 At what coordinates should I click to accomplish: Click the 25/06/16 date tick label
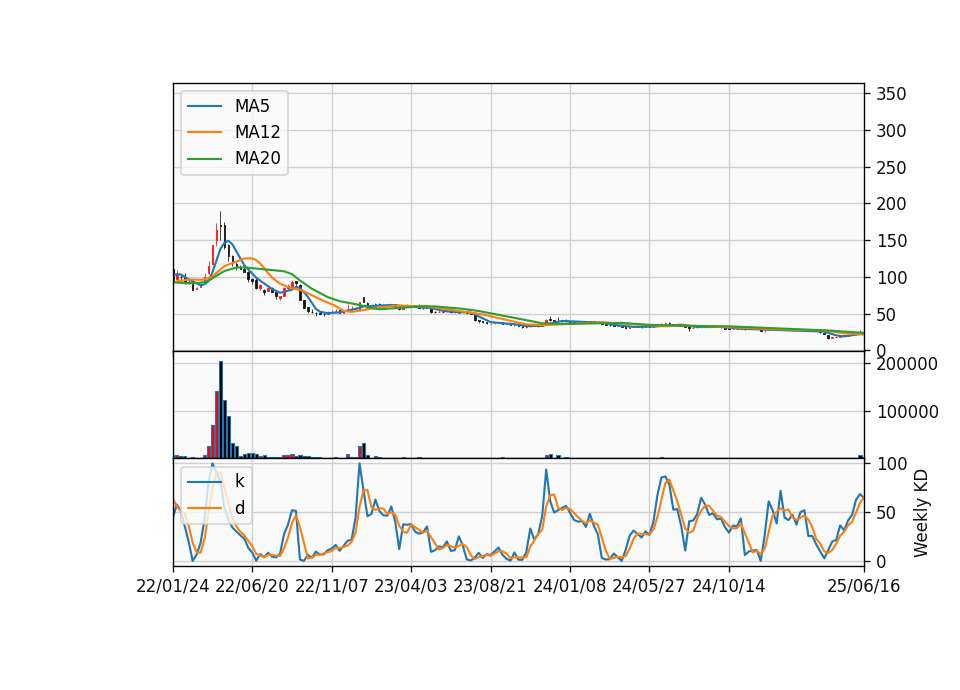click(863, 586)
